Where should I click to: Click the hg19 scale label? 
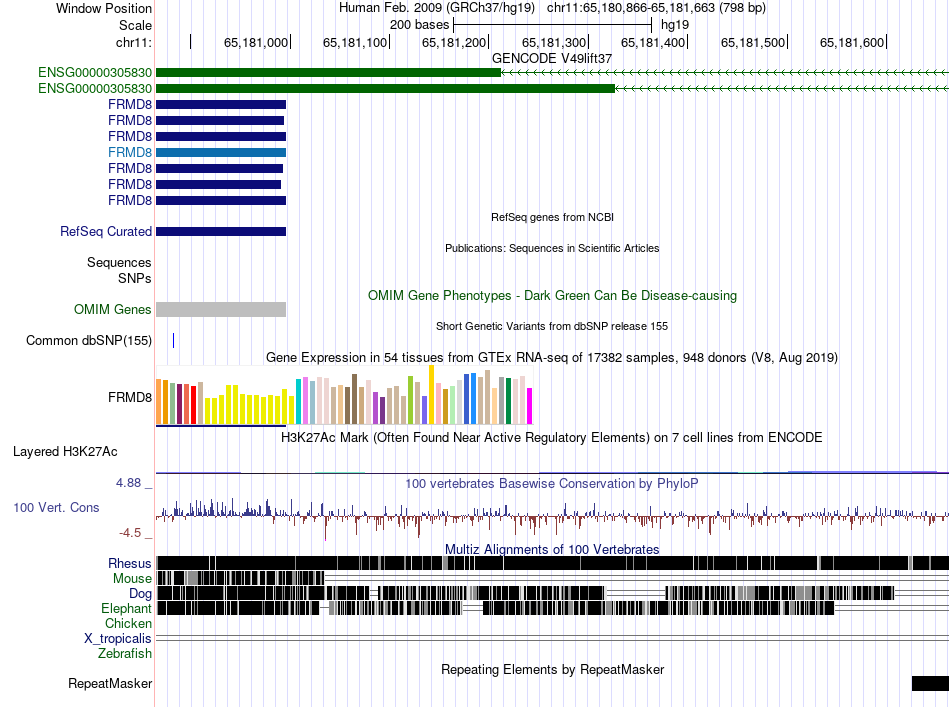coord(674,25)
